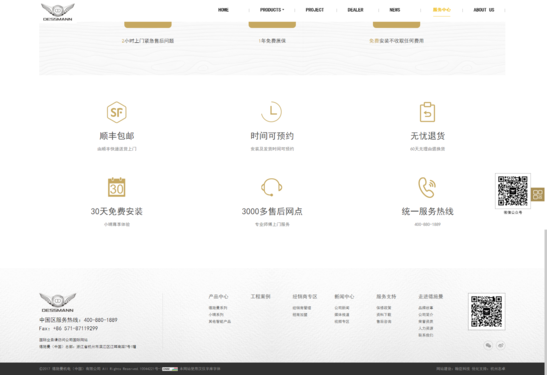
Task: Open the 服务支持 footer link
Action: pyautogui.click(x=386, y=297)
